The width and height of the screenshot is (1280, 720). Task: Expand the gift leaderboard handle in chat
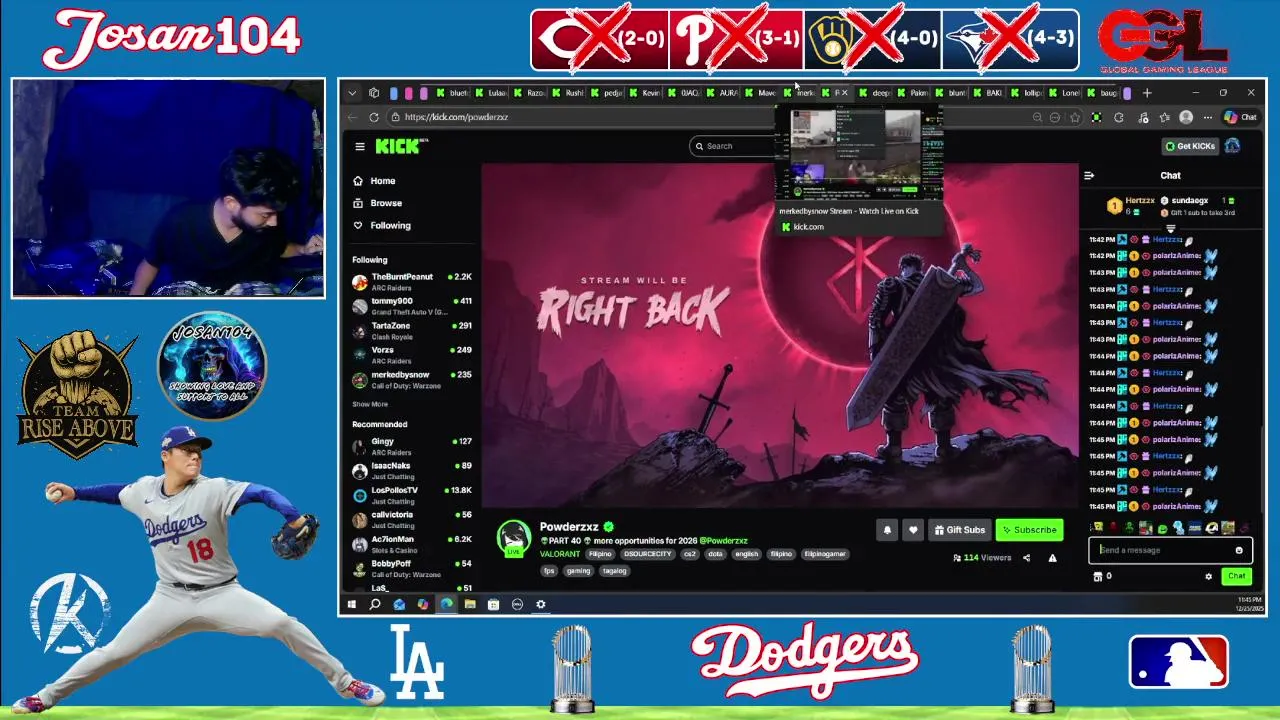[1170, 229]
